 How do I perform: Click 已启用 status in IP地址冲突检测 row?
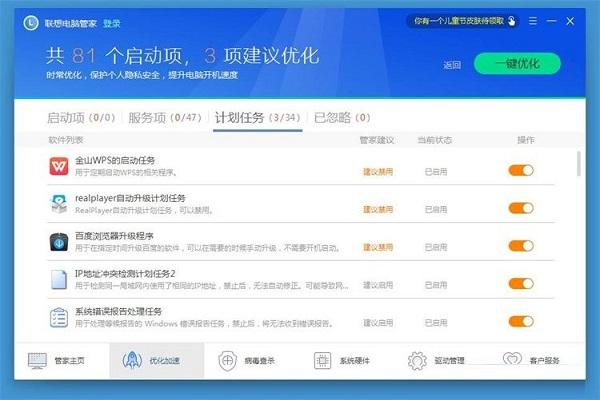click(x=436, y=285)
